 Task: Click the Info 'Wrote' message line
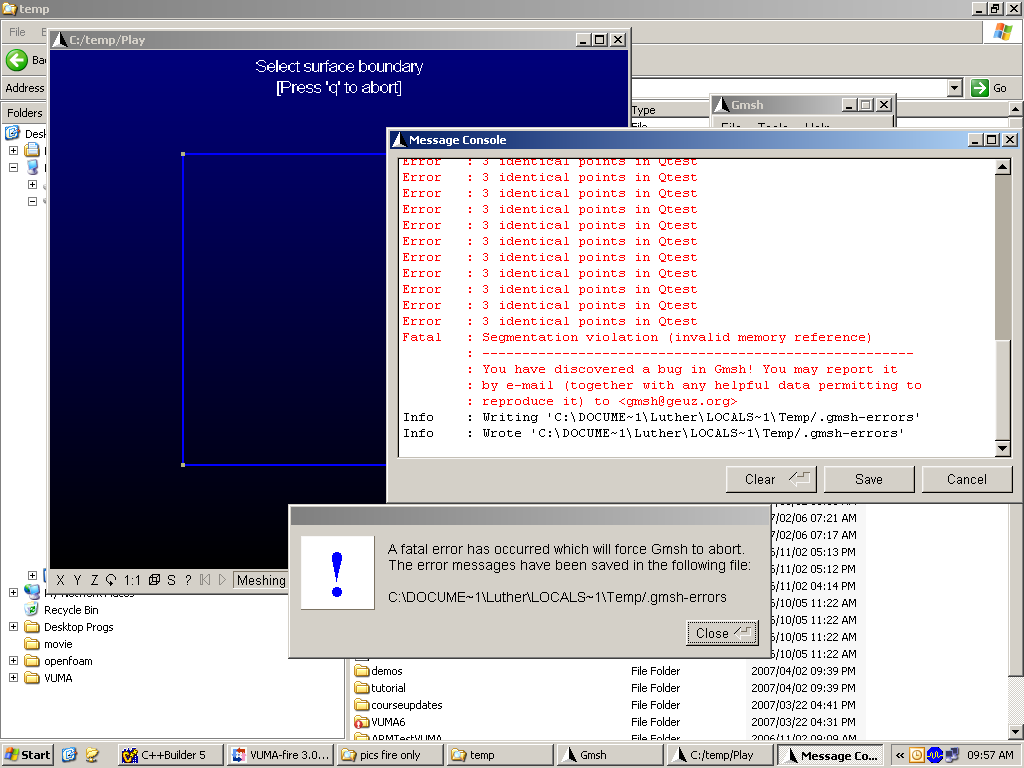point(653,433)
